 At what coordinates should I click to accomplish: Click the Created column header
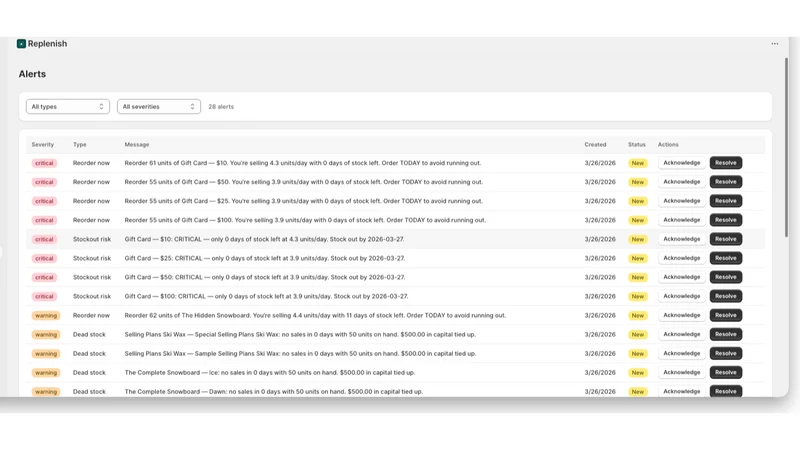click(595, 144)
